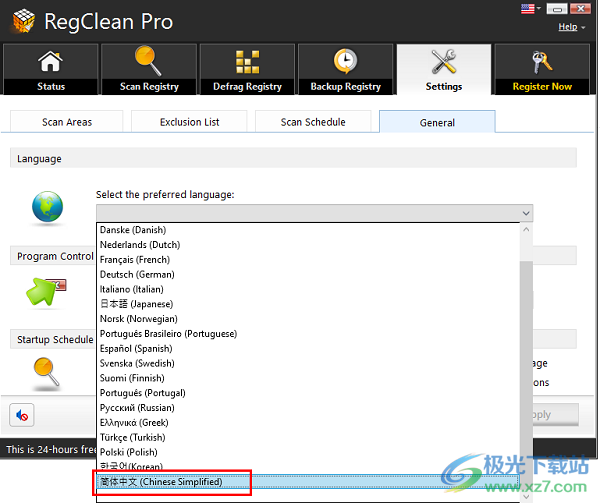Open the Help menu link
The image size is (600, 503).
point(568,27)
